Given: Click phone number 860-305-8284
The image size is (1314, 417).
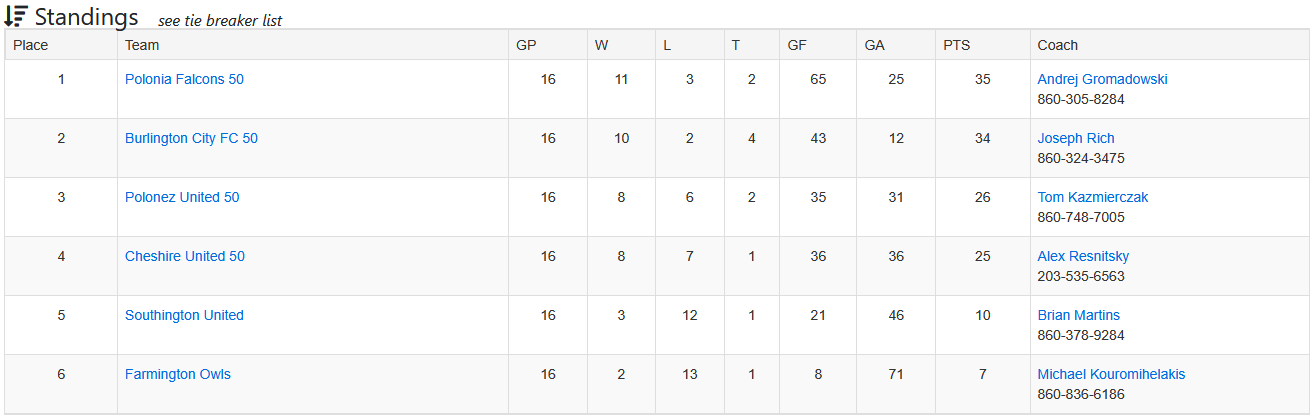Looking at the screenshot, I should pyautogui.click(x=1081, y=99).
